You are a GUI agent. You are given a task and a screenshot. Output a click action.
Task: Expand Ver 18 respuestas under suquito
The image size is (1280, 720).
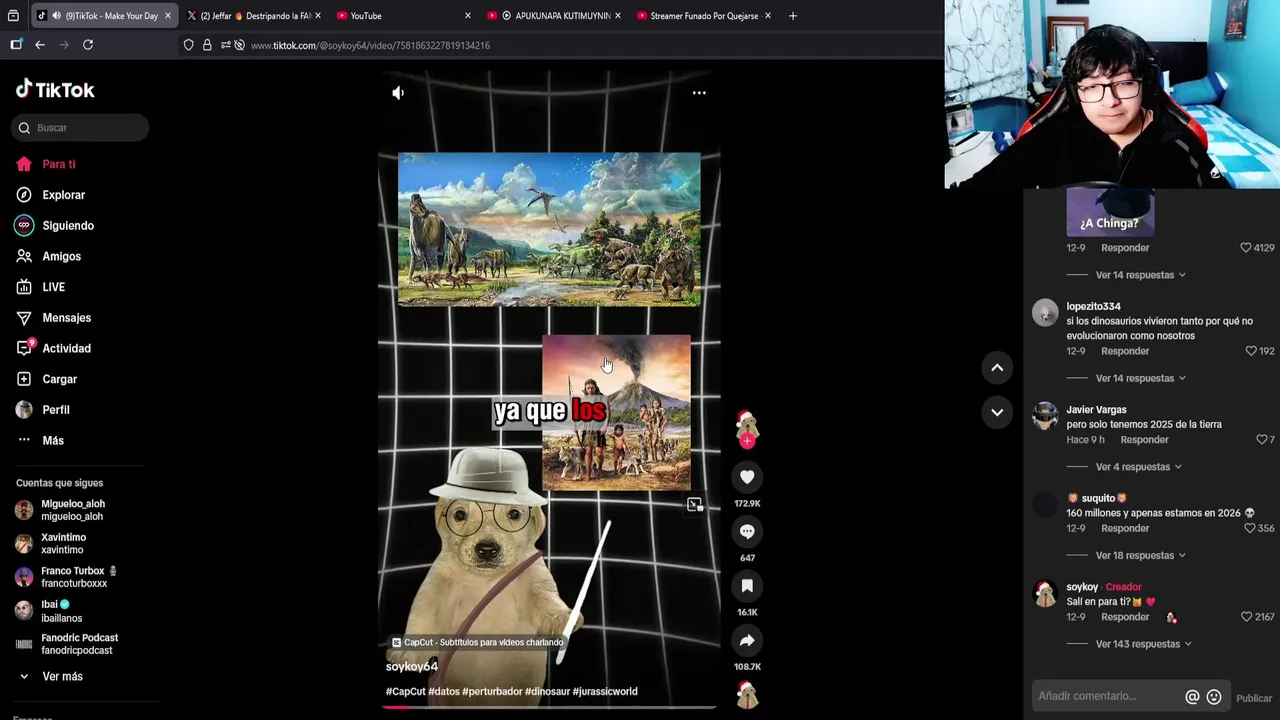pos(1140,555)
